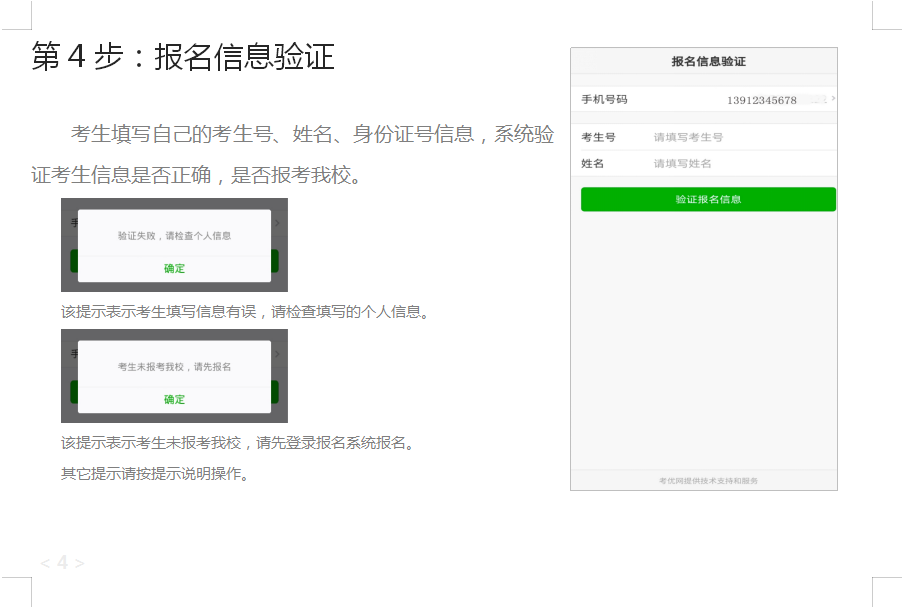Viewport: 904px width, 609px height.
Task: Click the right arrow beside page number 4
Action: [79, 563]
